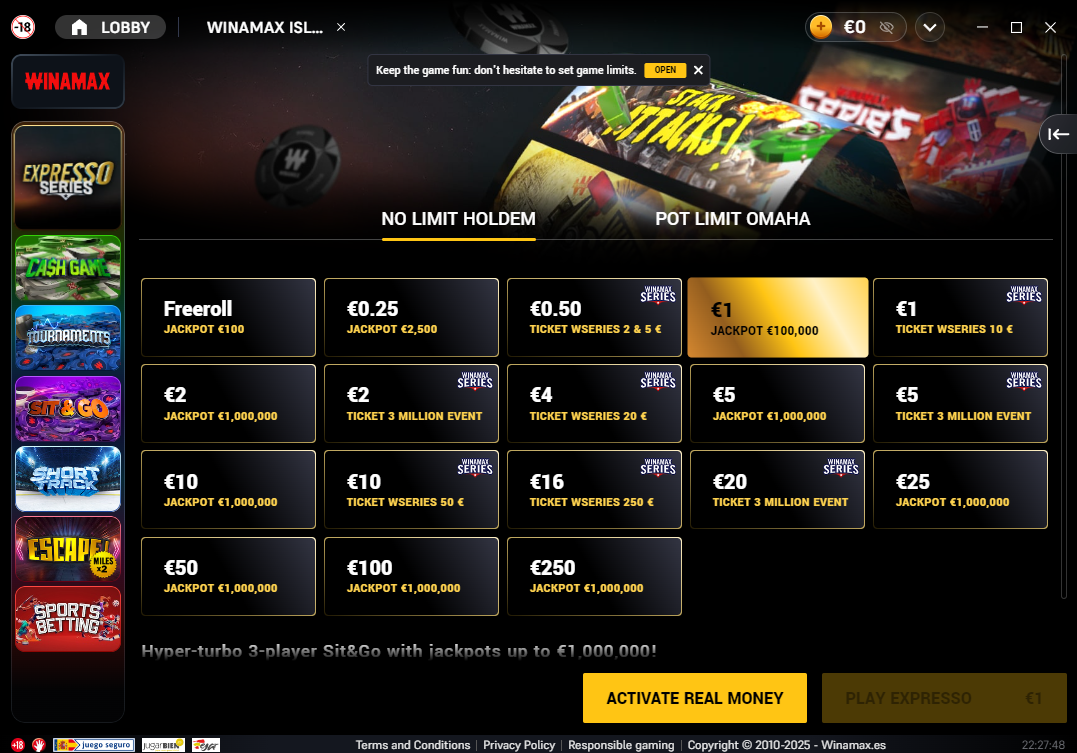
Task: Click the orange plus deposit icon
Action: (x=821, y=27)
